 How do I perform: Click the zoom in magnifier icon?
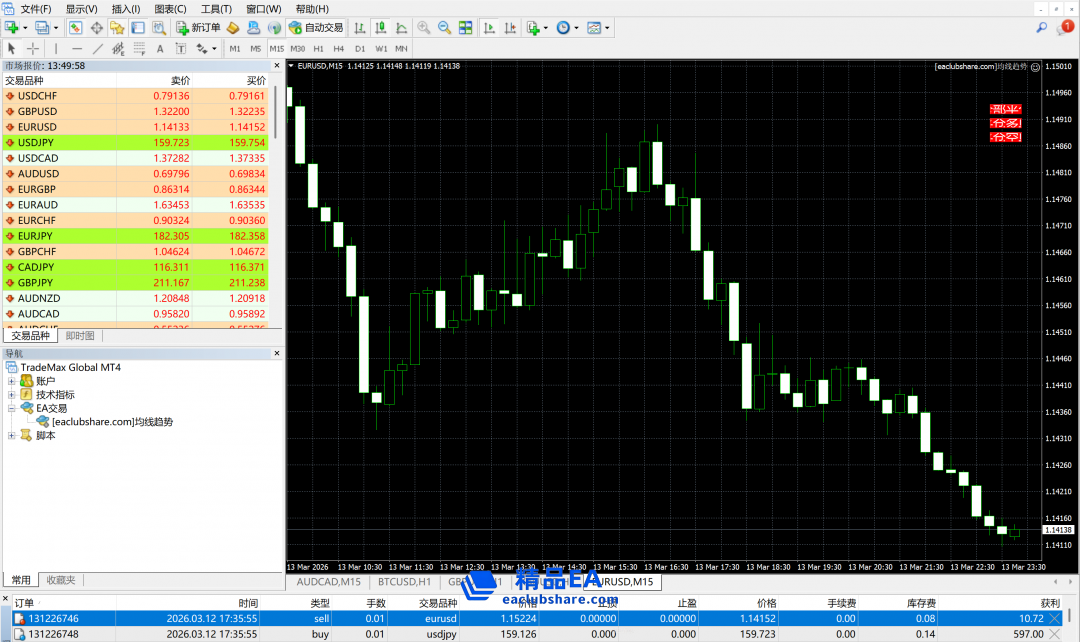pos(424,28)
